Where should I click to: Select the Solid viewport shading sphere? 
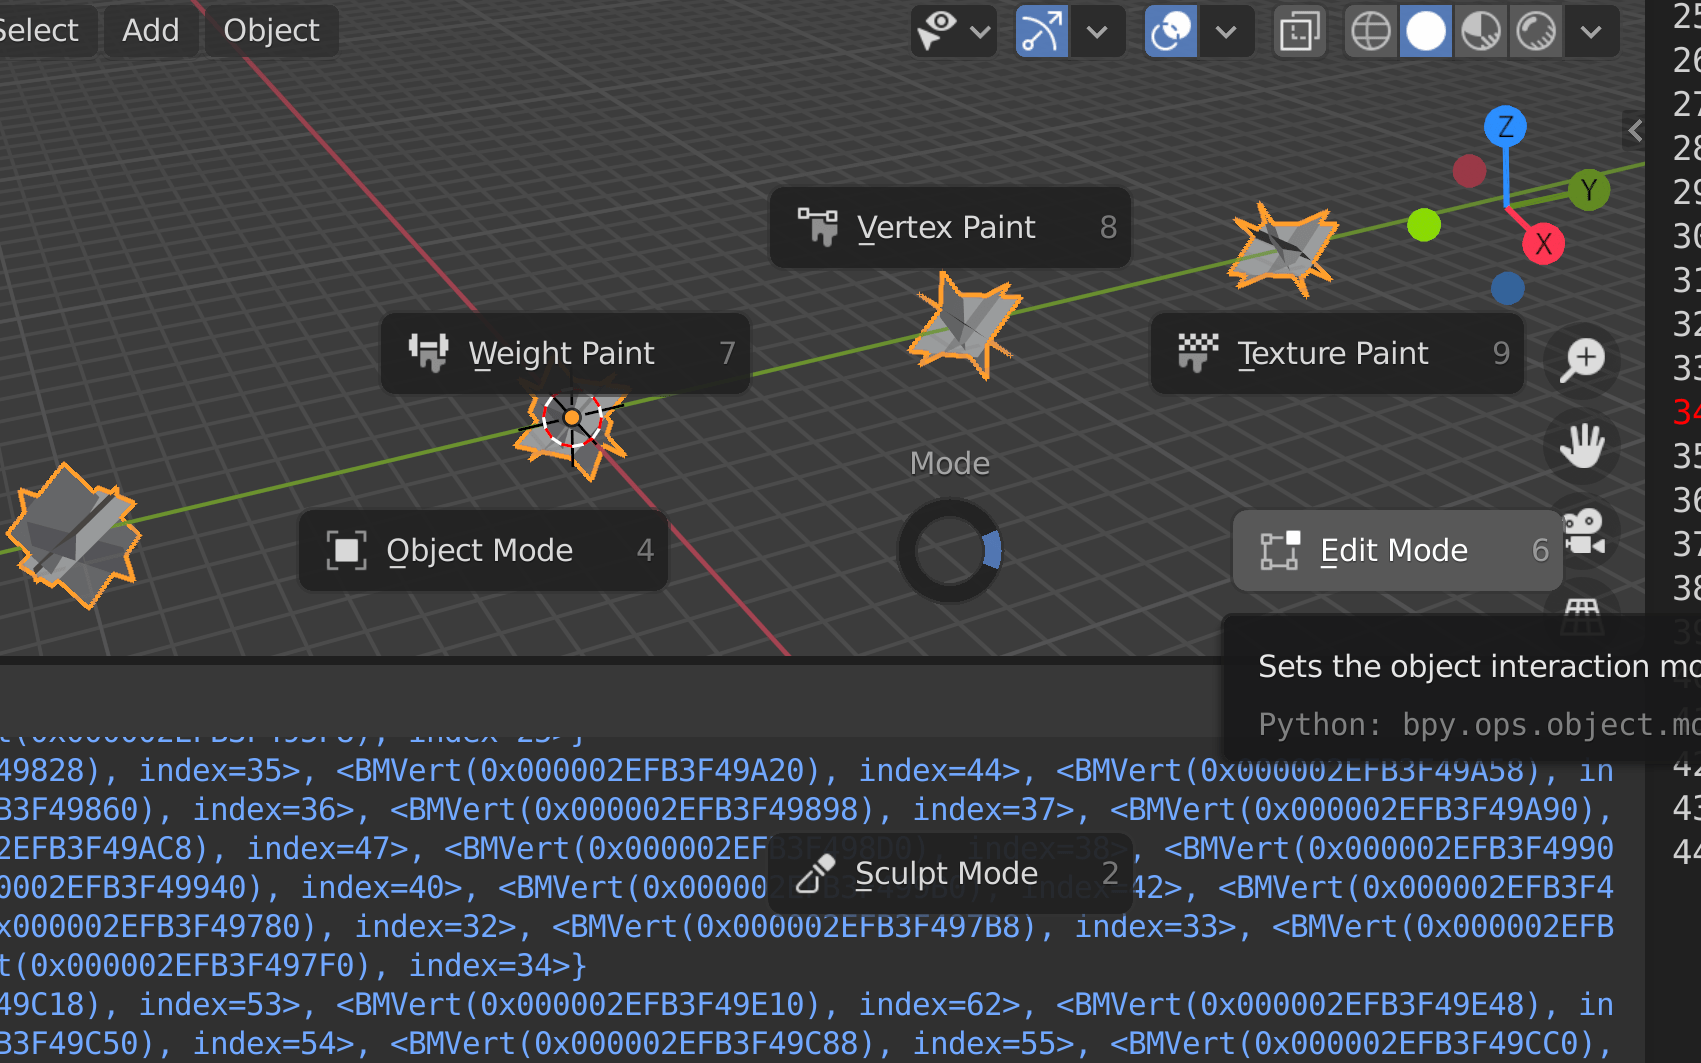click(1425, 31)
